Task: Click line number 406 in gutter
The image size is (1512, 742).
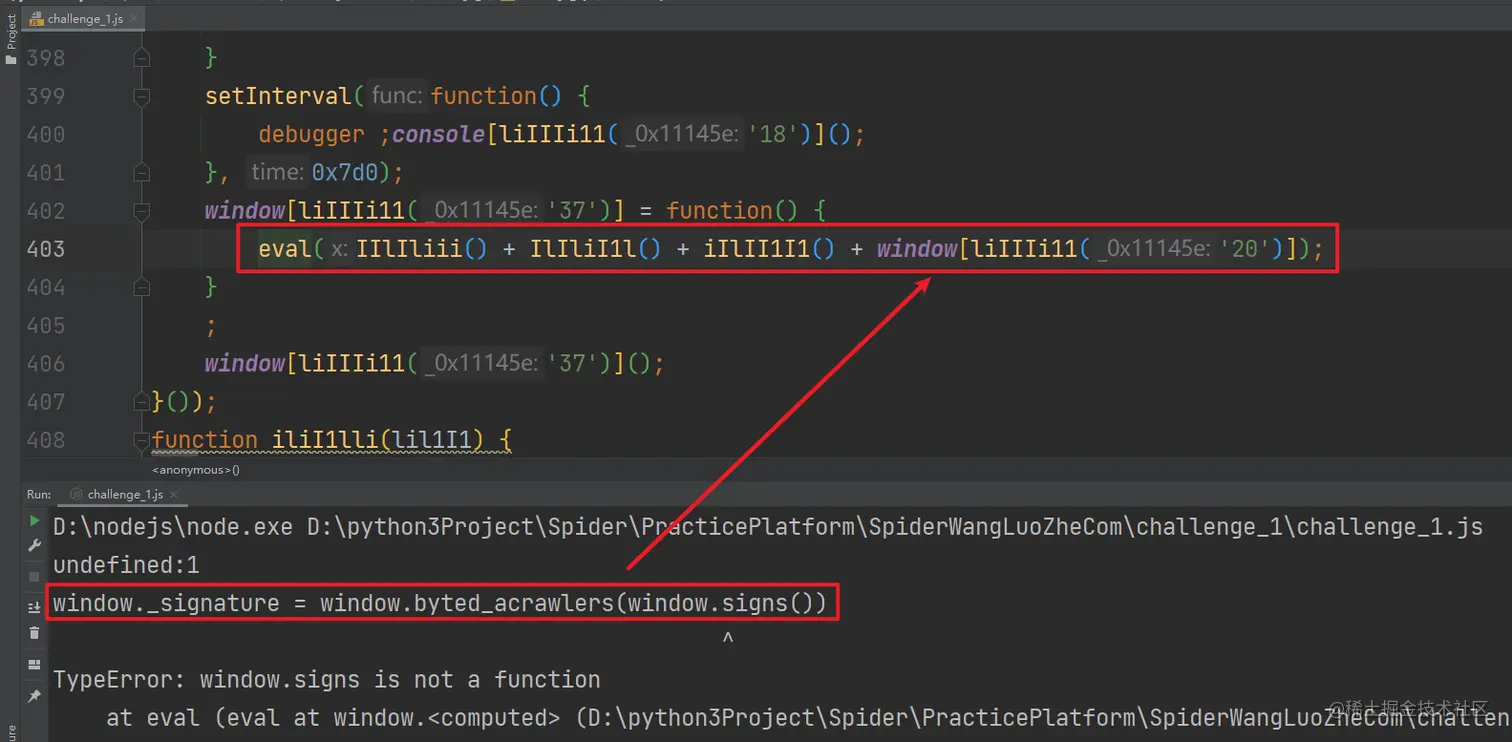Action: [46, 363]
